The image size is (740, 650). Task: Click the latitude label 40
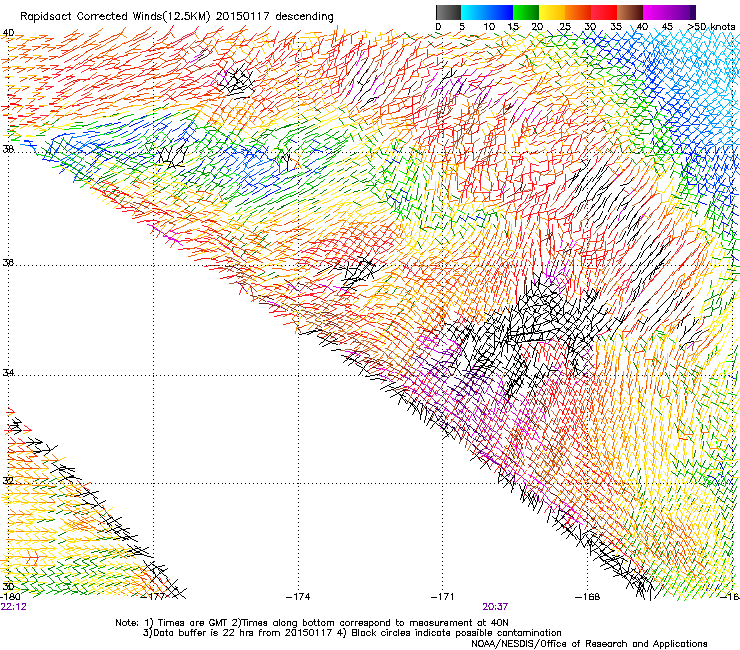(x=8, y=33)
